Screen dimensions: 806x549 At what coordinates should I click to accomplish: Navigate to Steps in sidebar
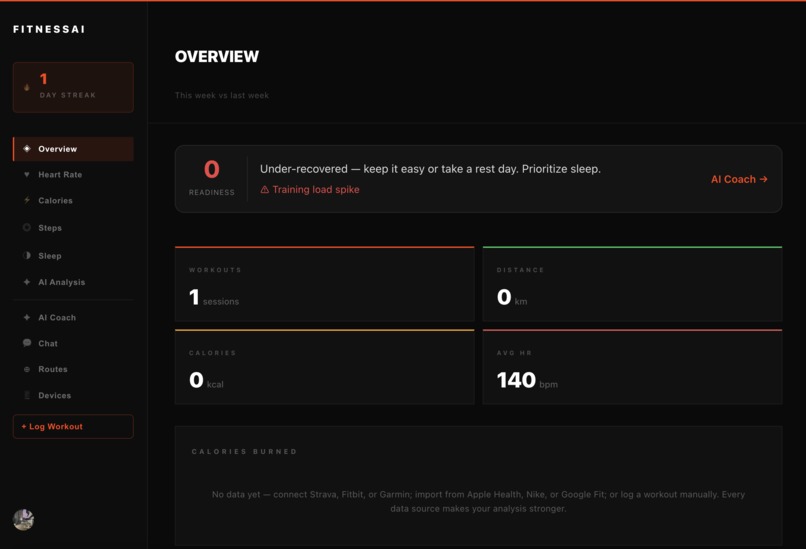coord(73,228)
